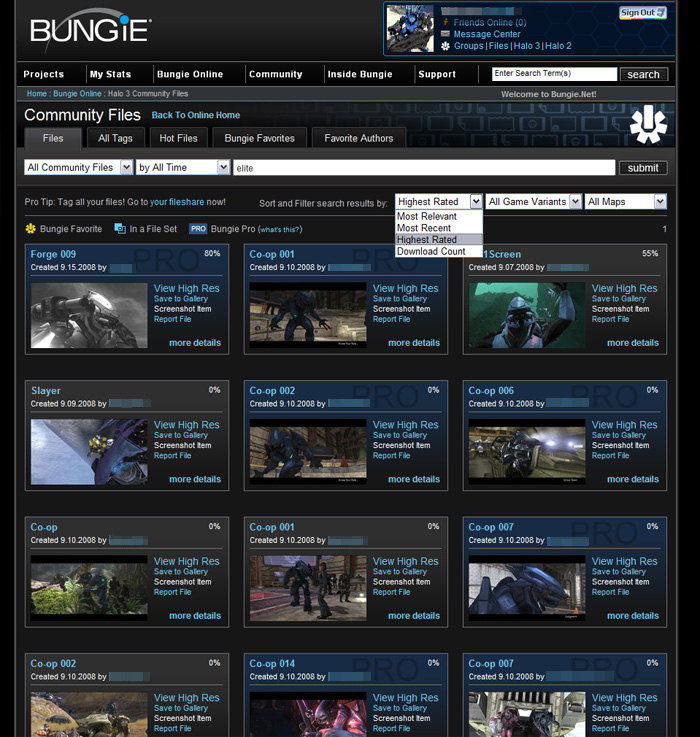Click the Groups flower icon in profile panel
This screenshot has height=737, width=700.
pos(445,46)
